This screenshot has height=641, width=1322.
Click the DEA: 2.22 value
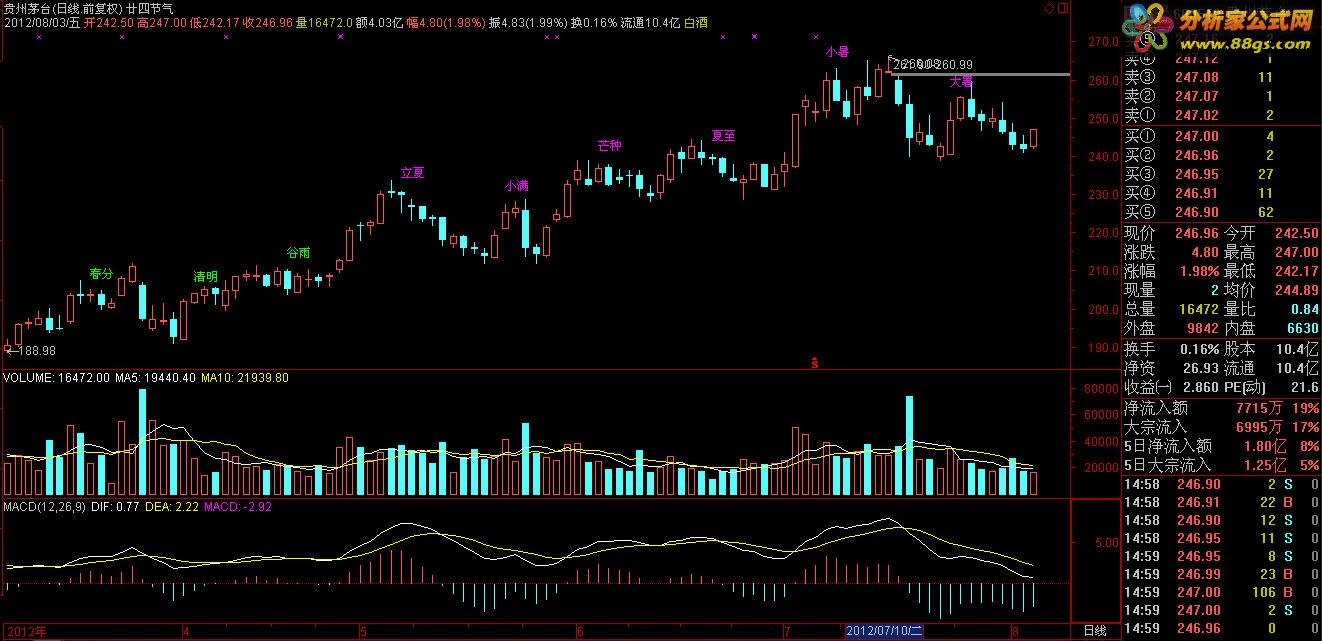pyautogui.click(x=171, y=507)
